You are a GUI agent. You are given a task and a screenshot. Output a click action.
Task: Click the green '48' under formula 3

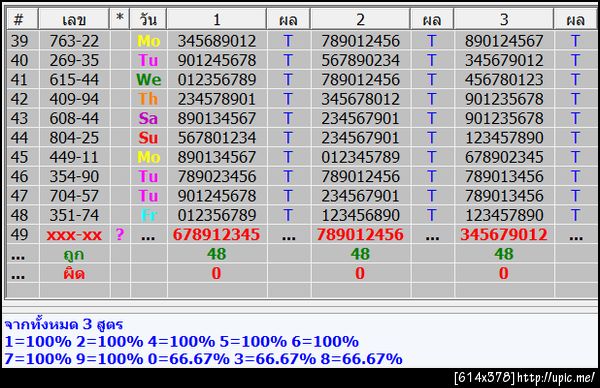[504, 254]
